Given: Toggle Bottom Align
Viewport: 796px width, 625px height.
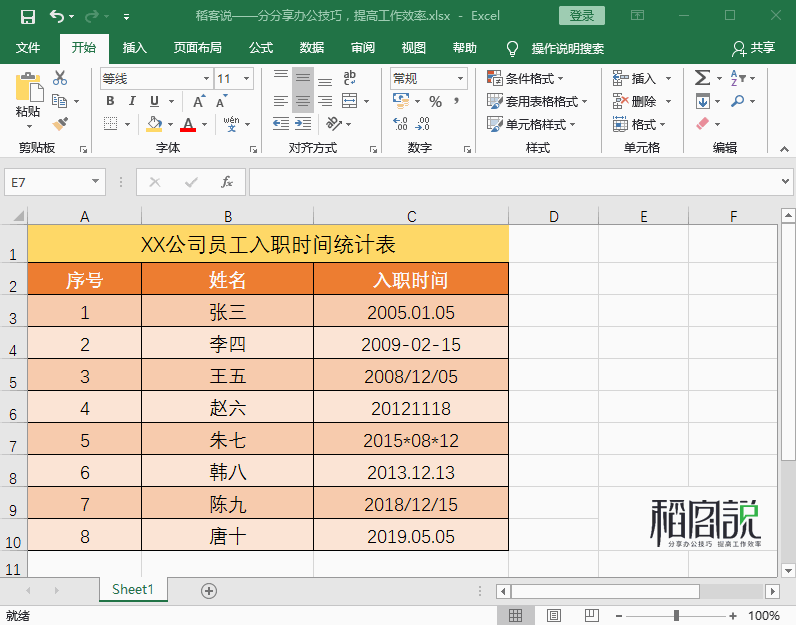Looking at the screenshot, I should click(x=325, y=81).
